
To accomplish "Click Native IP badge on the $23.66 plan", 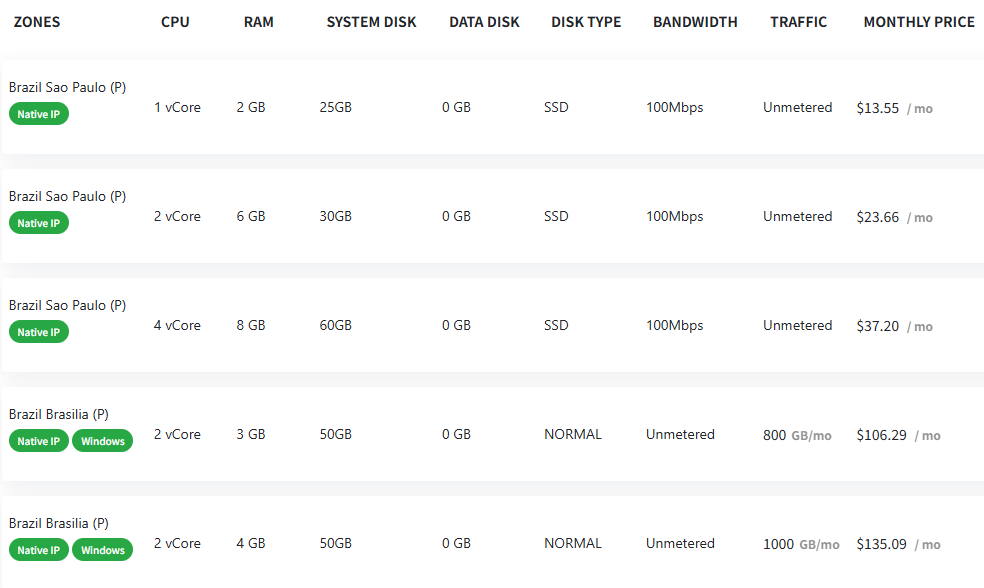I will pyautogui.click(x=39, y=223).
